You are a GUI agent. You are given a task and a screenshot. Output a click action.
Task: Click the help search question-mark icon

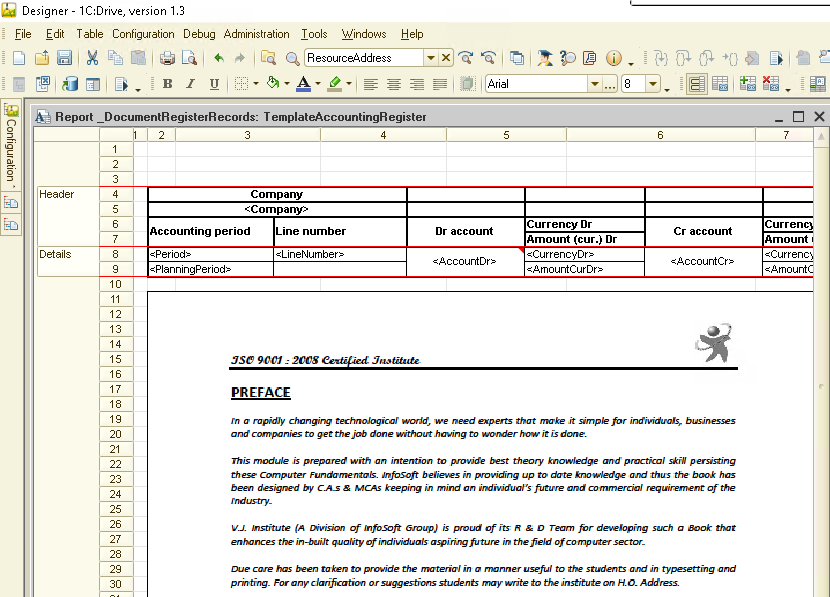click(x=567, y=58)
